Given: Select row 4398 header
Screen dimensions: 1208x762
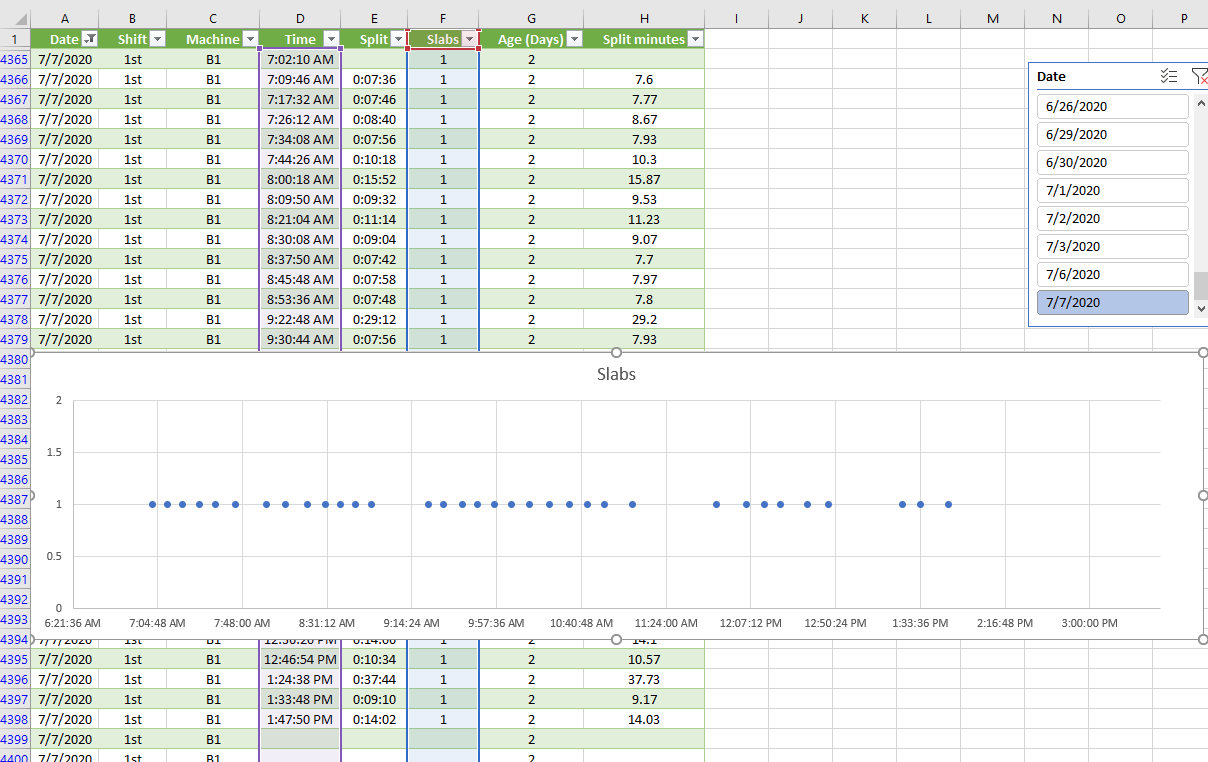Looking at the screenshot, I should coord(15,719).
